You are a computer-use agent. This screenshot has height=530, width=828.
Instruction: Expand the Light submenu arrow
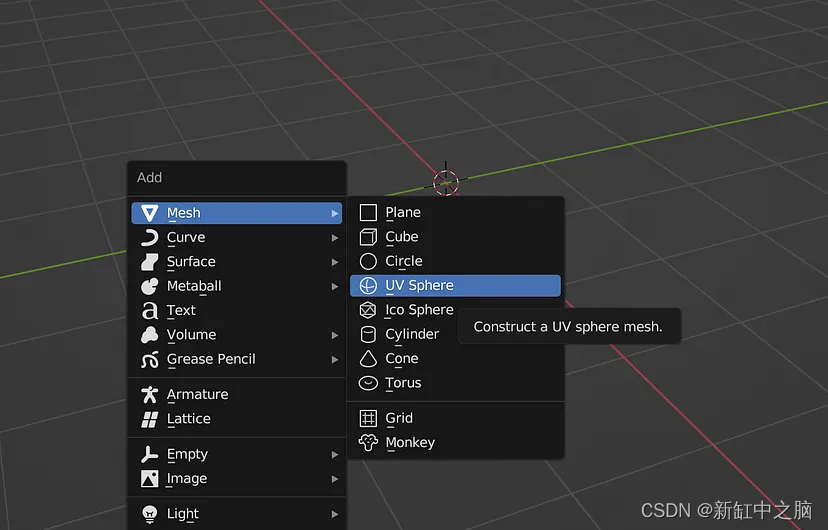(335, 514)
